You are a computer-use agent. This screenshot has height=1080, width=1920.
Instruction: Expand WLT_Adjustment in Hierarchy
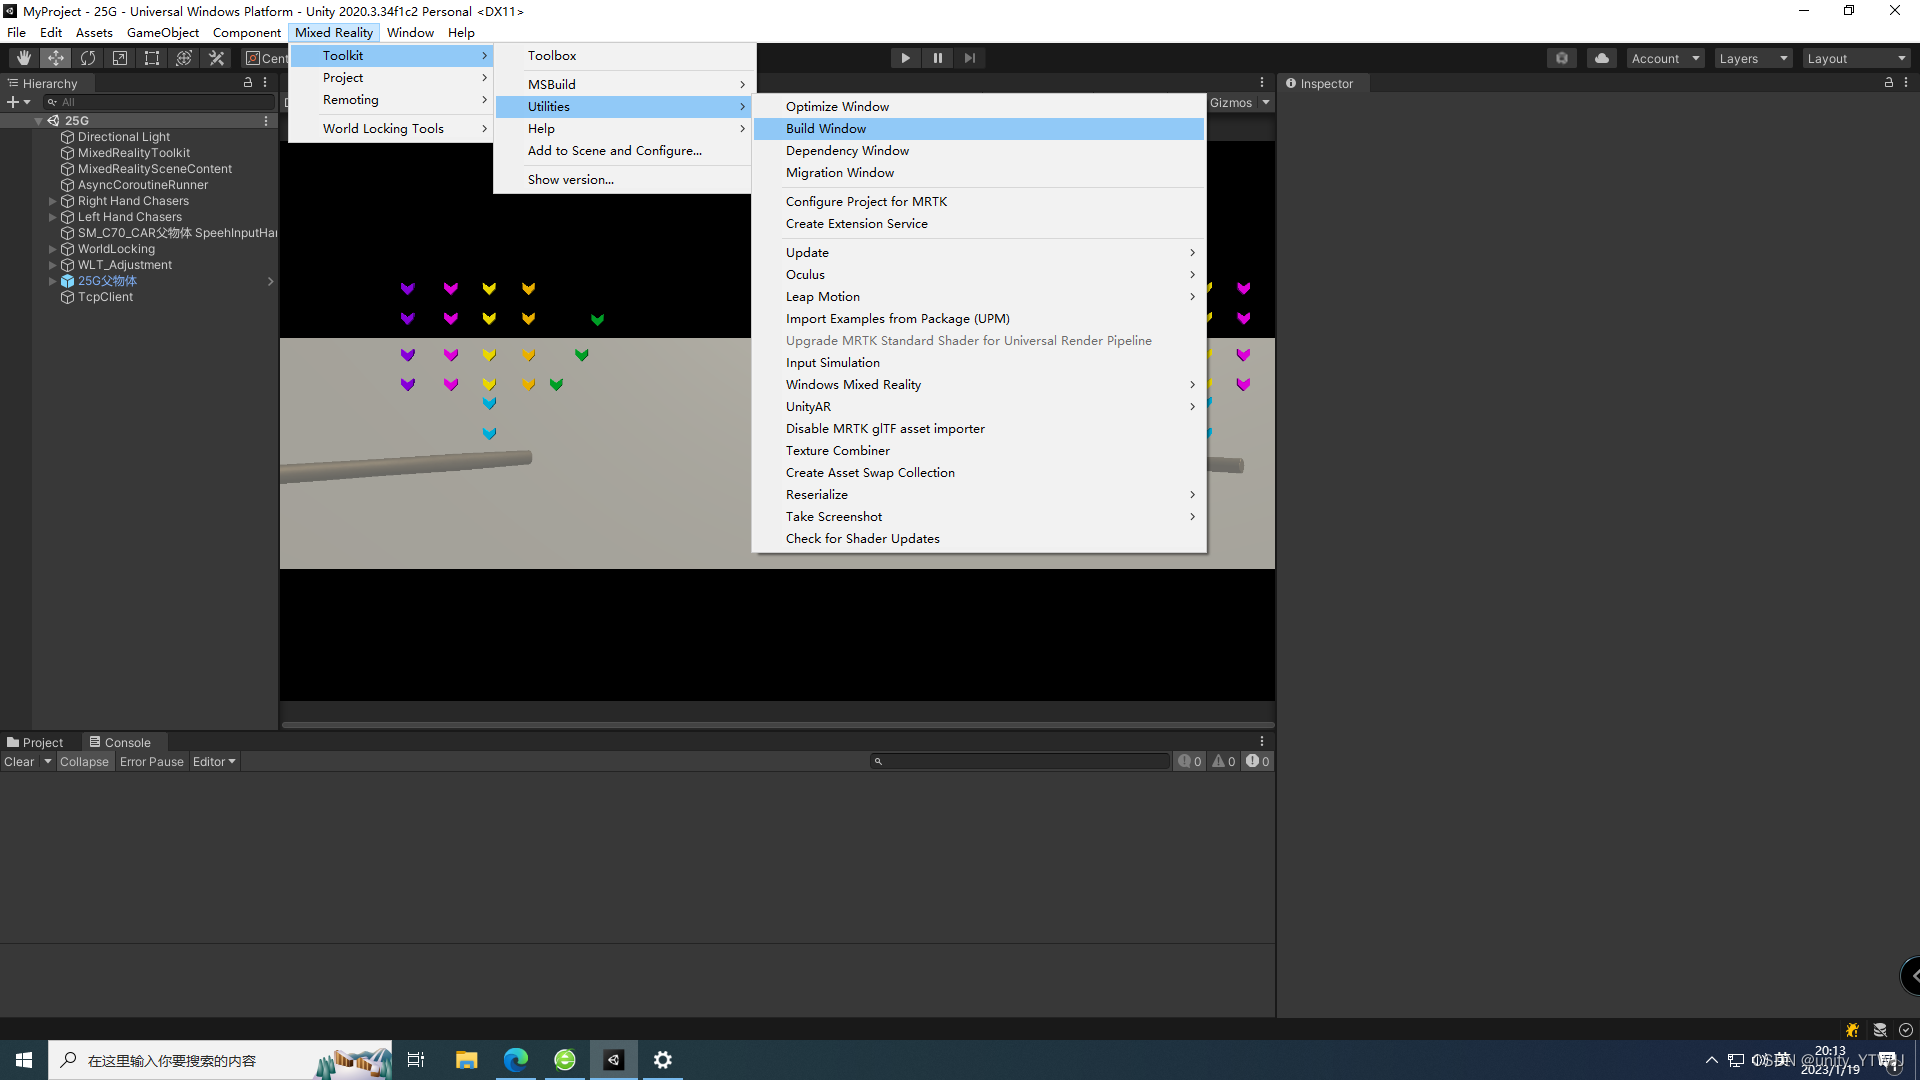tap(53, 265)
